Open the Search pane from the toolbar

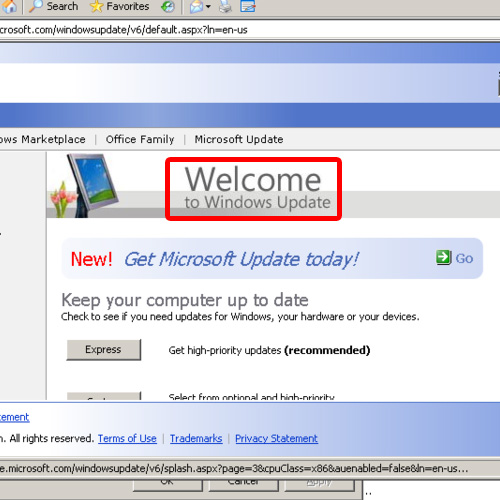53,6
